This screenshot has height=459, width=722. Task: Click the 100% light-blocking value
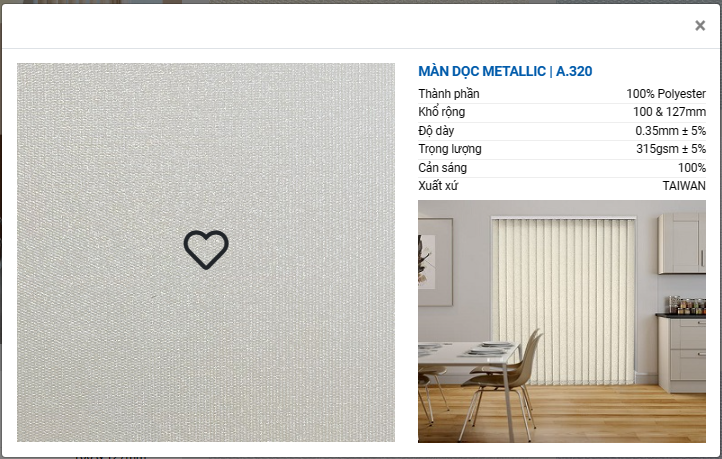[692, 168]
